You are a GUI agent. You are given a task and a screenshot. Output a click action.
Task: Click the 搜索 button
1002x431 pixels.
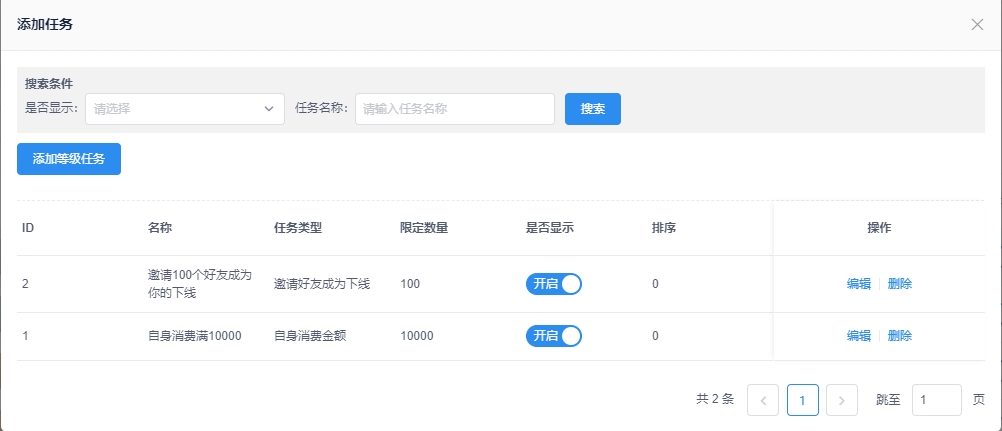(x=593, y=109)
